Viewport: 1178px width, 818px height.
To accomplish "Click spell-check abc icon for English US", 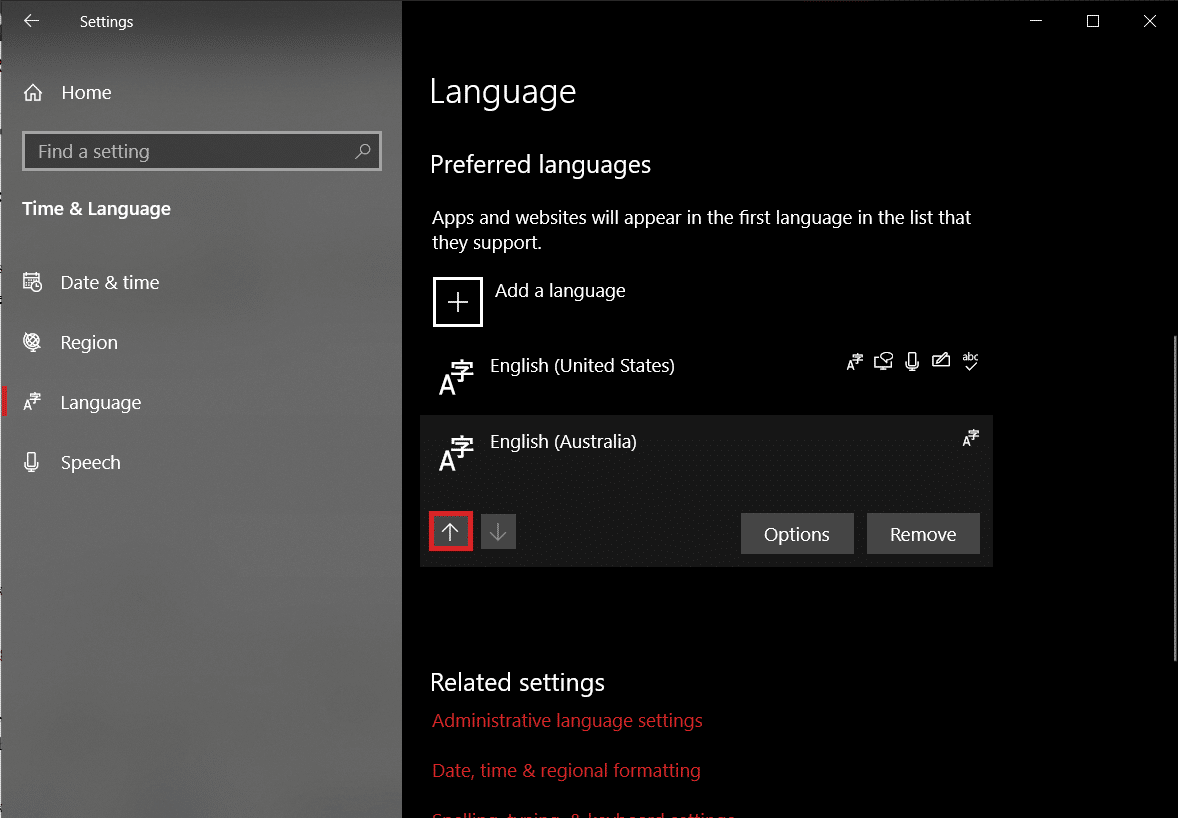I will click(969, 362).
